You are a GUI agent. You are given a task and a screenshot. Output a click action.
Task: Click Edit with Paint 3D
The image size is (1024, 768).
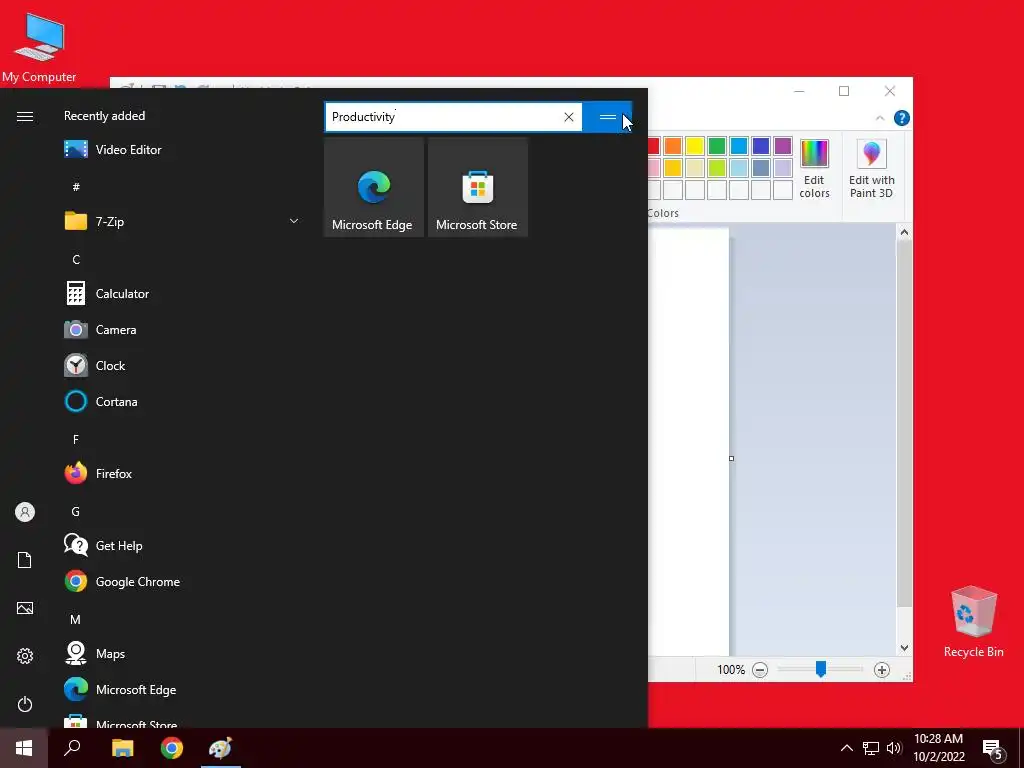click(872, 168)
